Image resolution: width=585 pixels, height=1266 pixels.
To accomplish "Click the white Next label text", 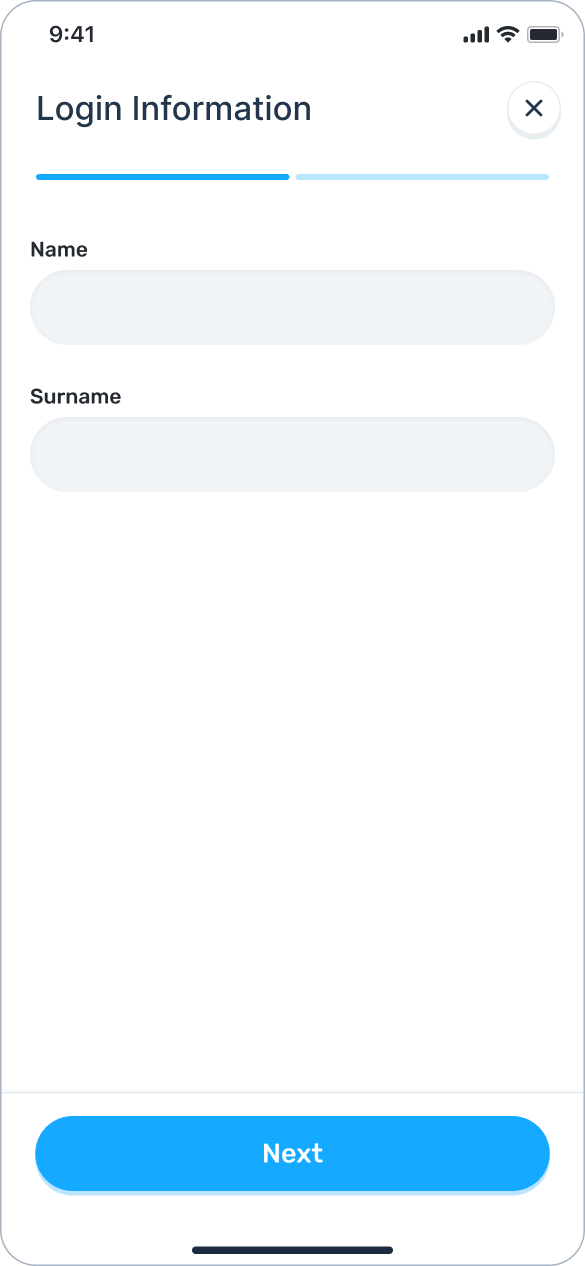I will coord(292,1154).
